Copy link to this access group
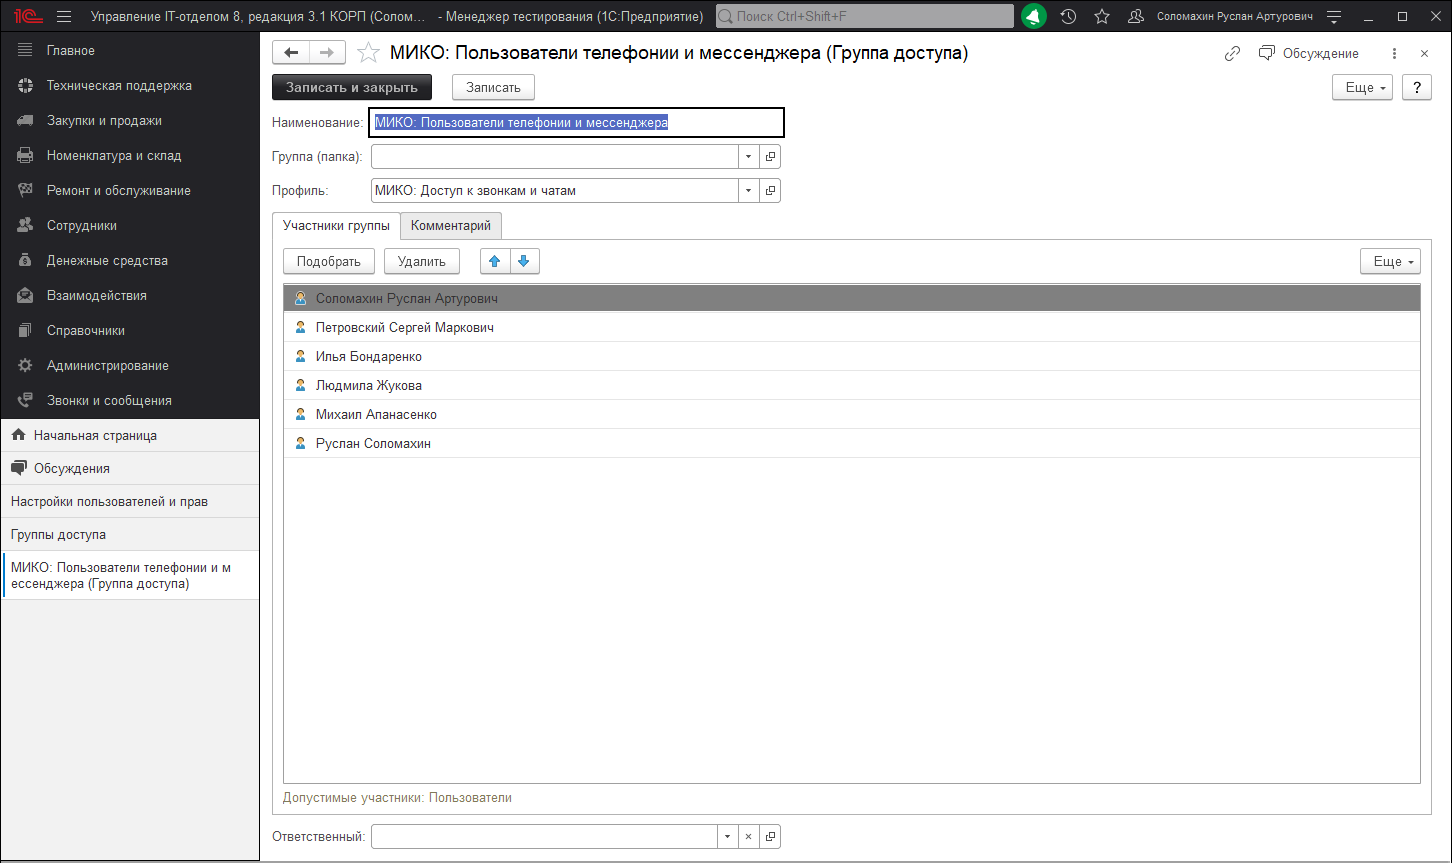This screenshot has width=1452, height=863. 1232,53
